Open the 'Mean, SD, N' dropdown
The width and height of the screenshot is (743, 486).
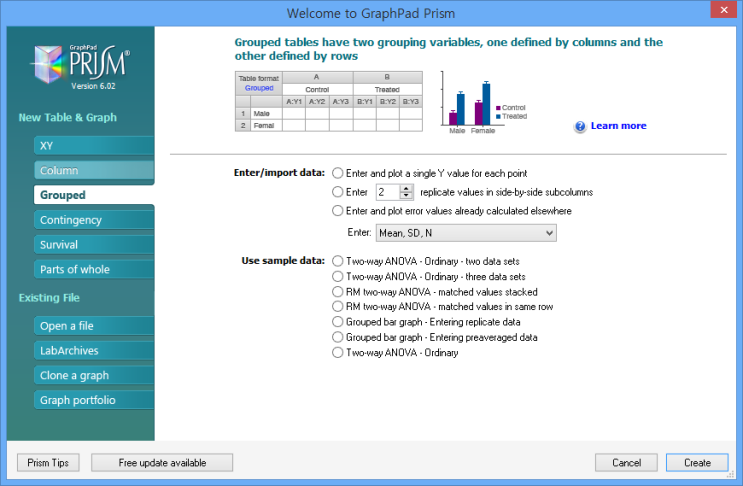point(466,233)
